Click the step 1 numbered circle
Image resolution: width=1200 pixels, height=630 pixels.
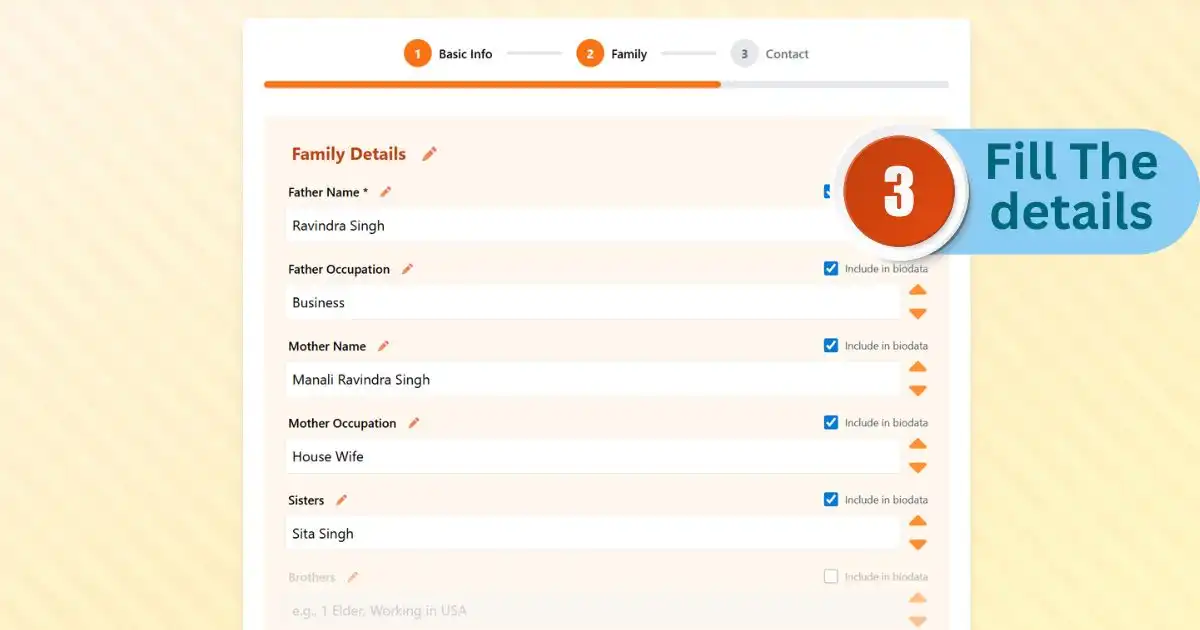pos(418,53)
